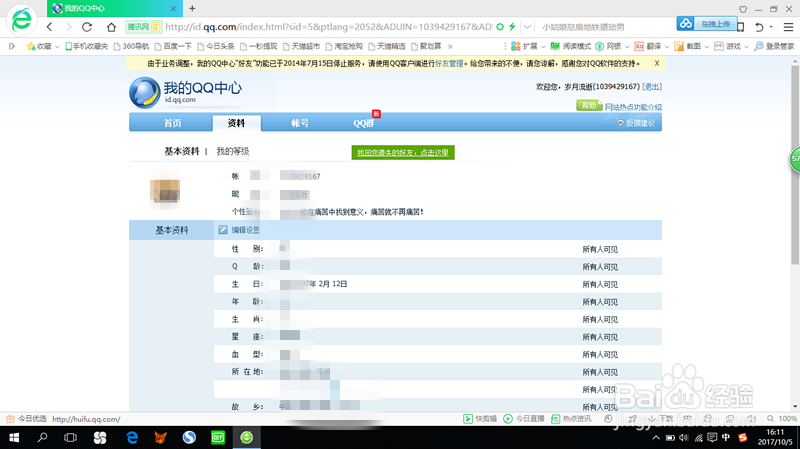
Task: Click green 找回您遗失的好友 button
Action: [403, 153]
